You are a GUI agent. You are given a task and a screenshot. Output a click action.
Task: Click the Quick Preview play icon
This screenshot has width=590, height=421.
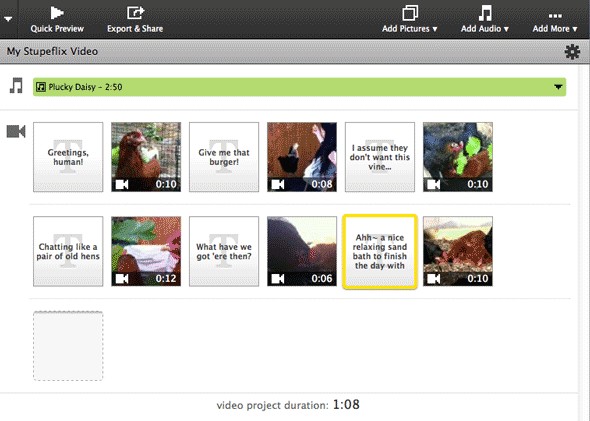pyautogui.click(x=56, y=13)
